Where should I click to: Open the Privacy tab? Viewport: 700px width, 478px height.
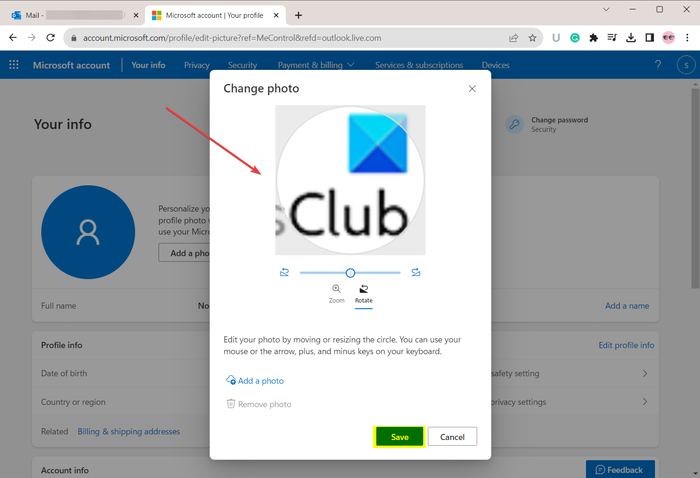pos(196,65)
